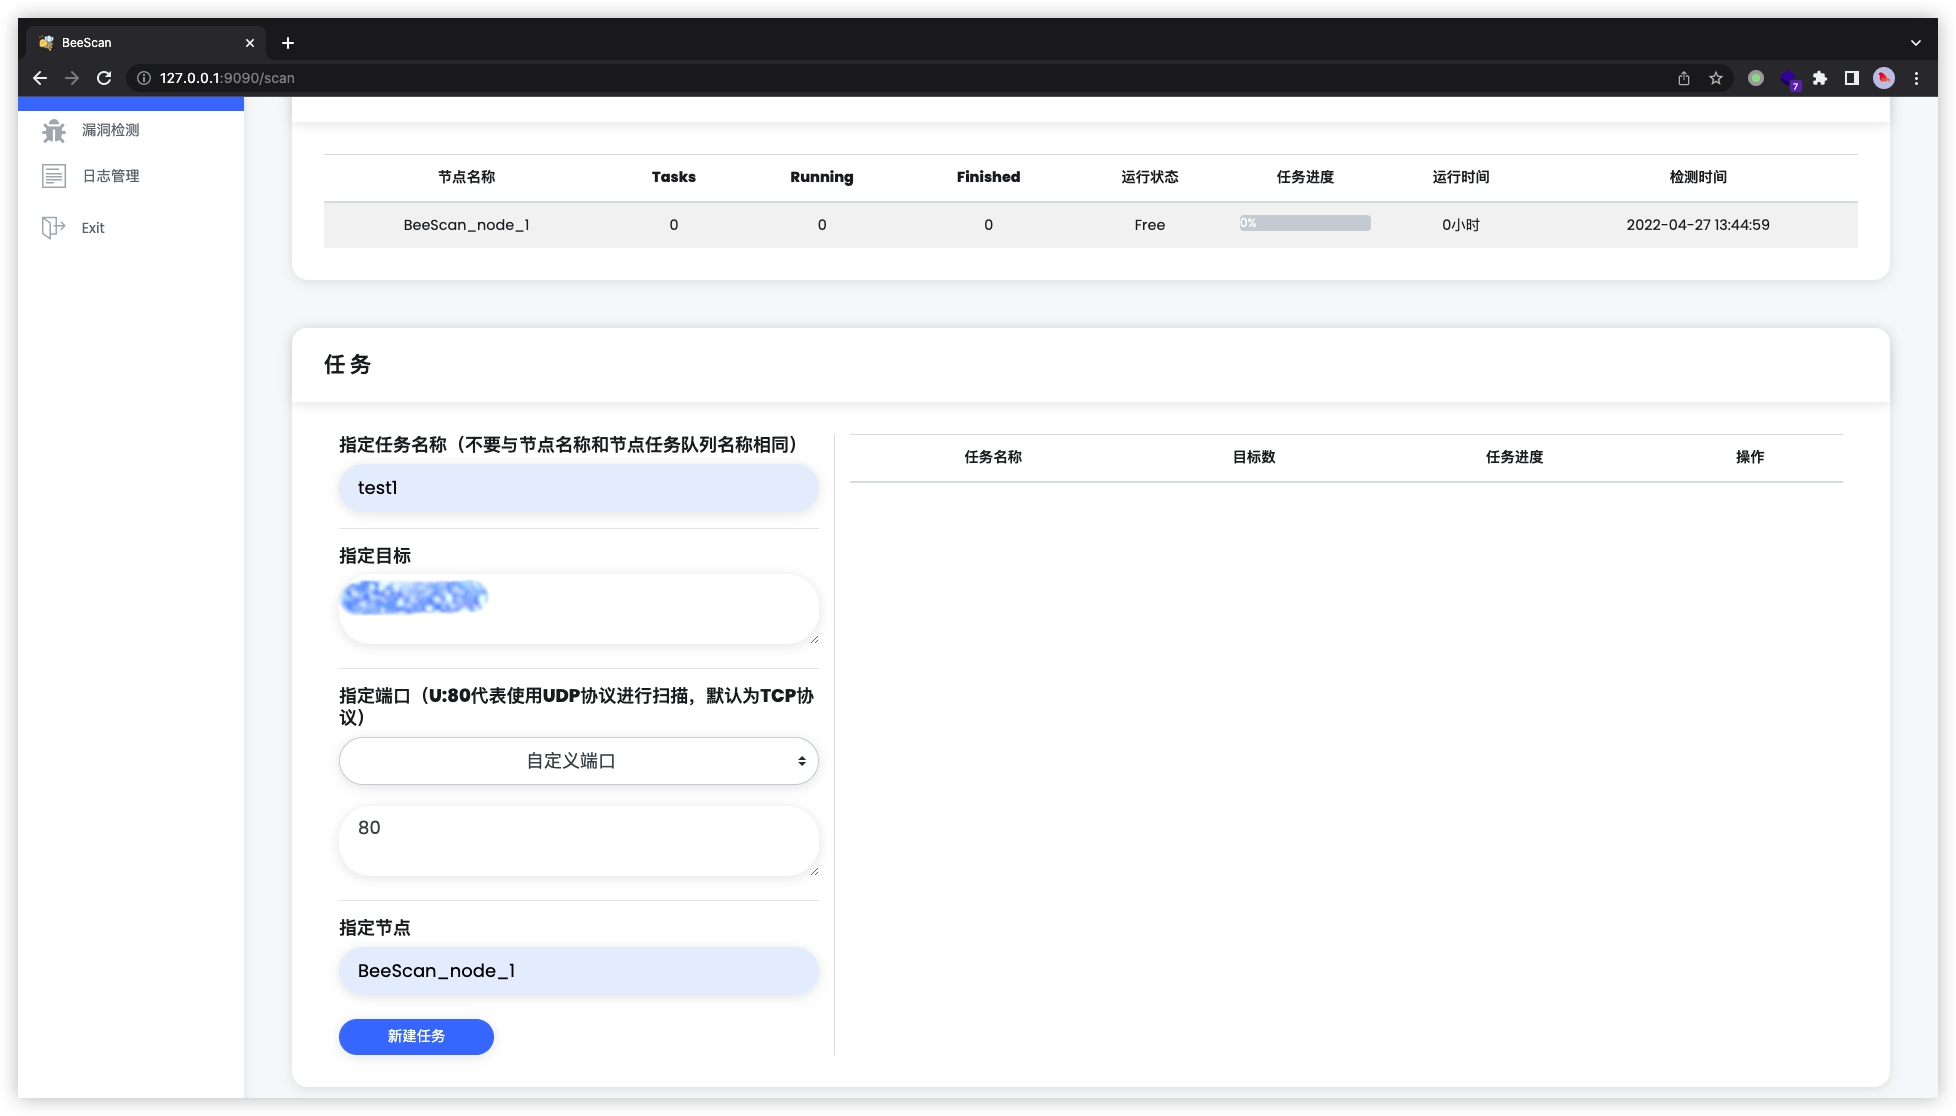Click the 0% task progress bar

(1305, 224)
